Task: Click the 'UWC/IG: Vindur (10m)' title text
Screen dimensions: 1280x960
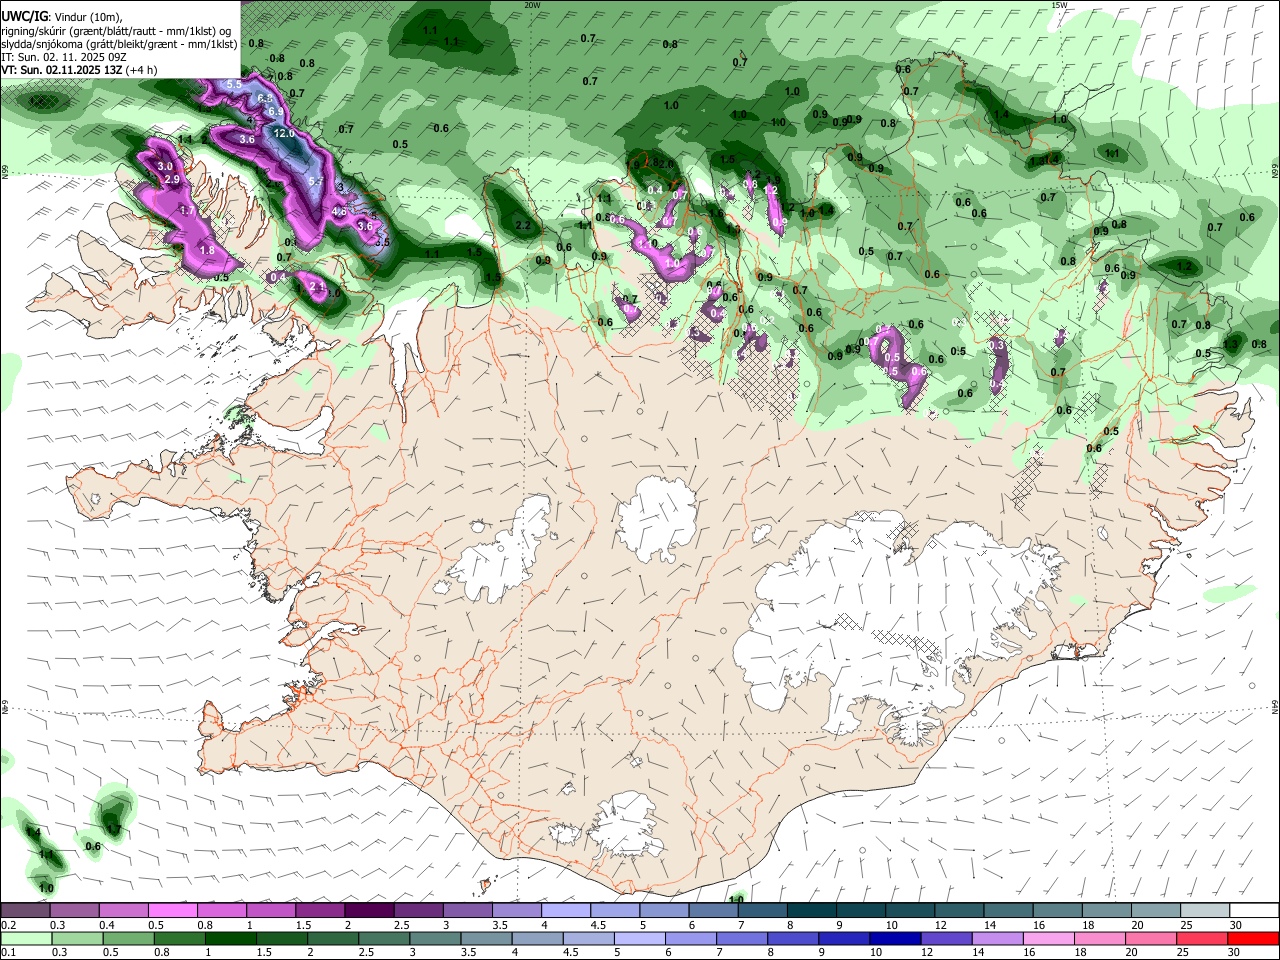Action: pos(62,16)
